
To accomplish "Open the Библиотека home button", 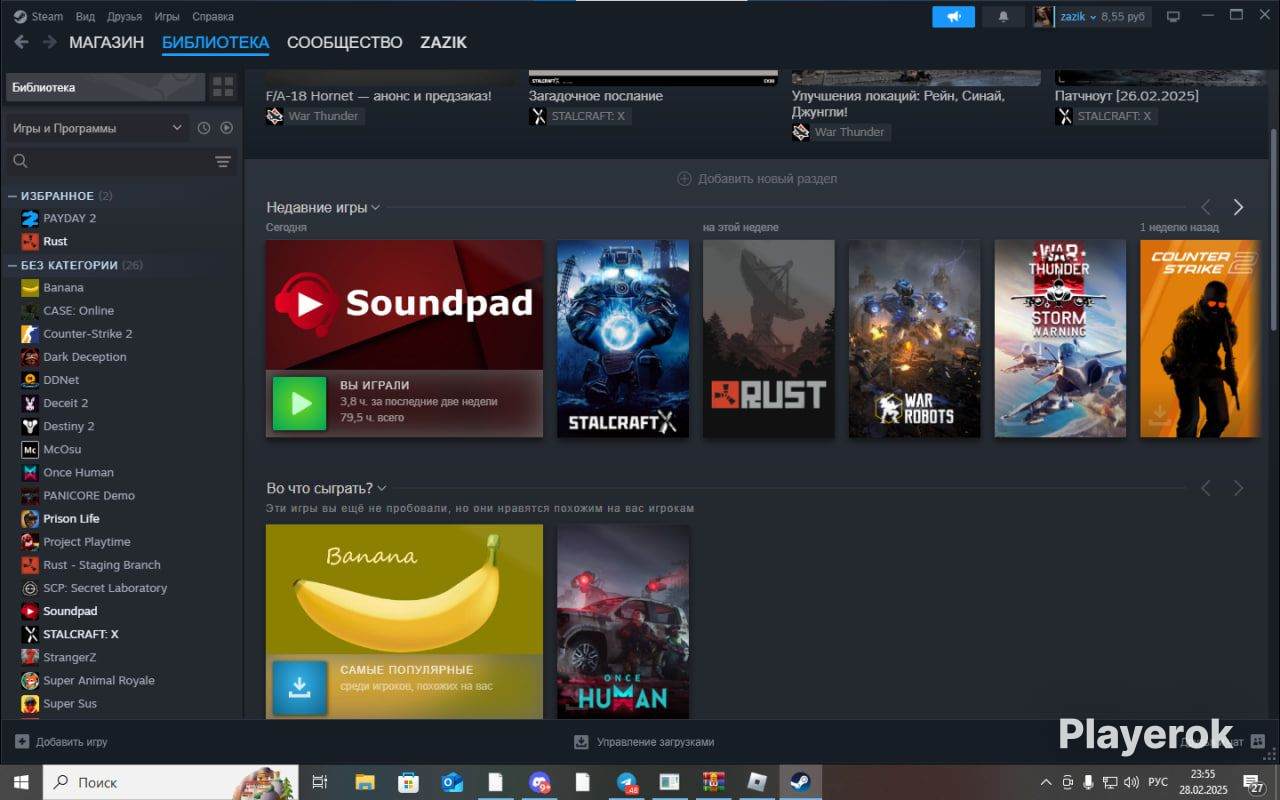I will click(x=105, y=87).
